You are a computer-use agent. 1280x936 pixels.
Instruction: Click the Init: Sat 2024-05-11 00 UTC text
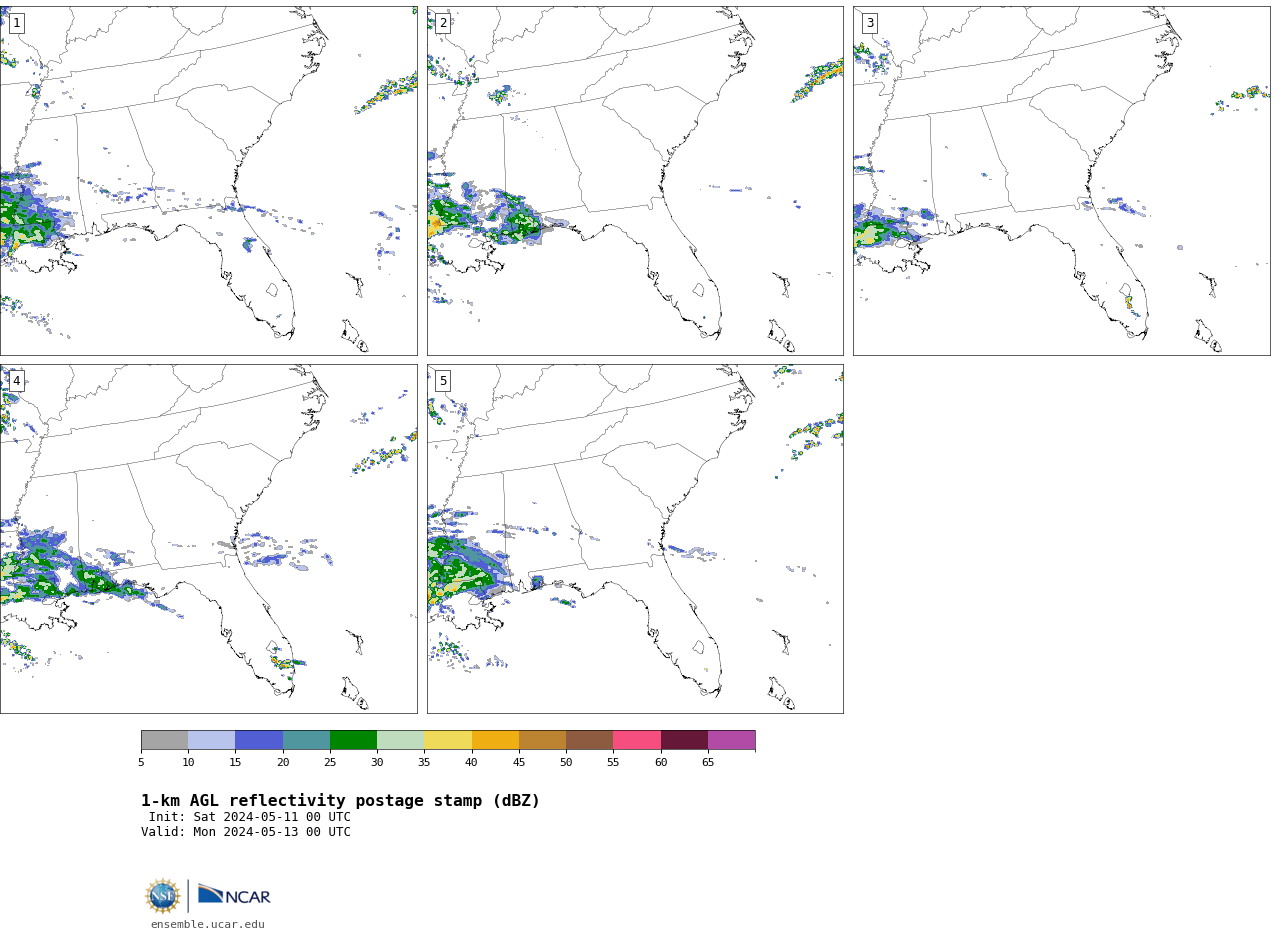pyautogui.click(x=250, y=817)
